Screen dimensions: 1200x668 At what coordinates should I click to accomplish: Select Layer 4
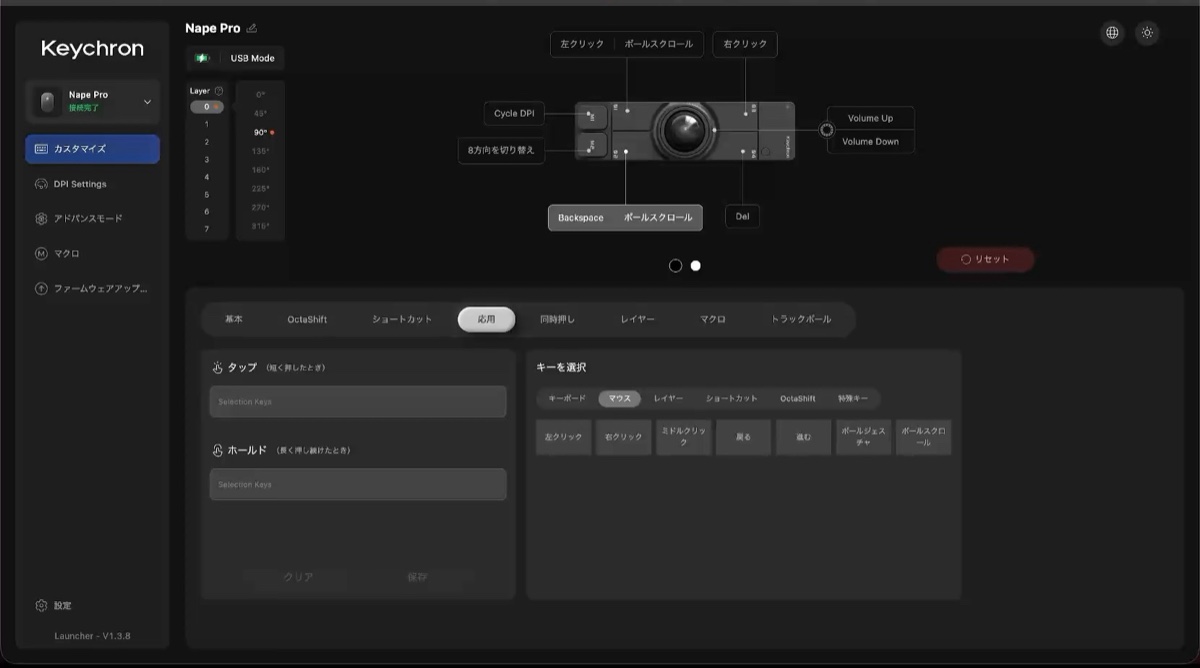click(207, 177)
